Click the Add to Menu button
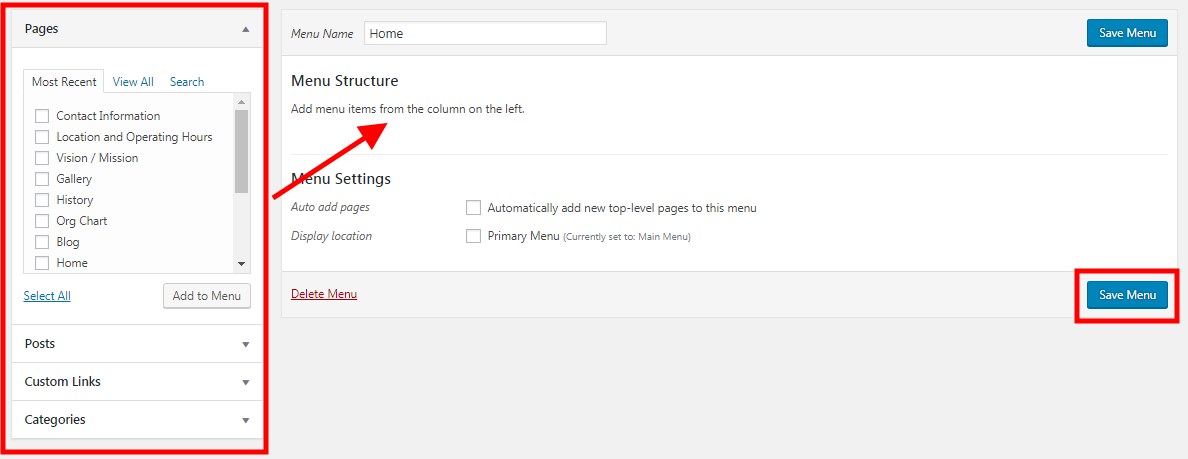 tap(207, 296)
